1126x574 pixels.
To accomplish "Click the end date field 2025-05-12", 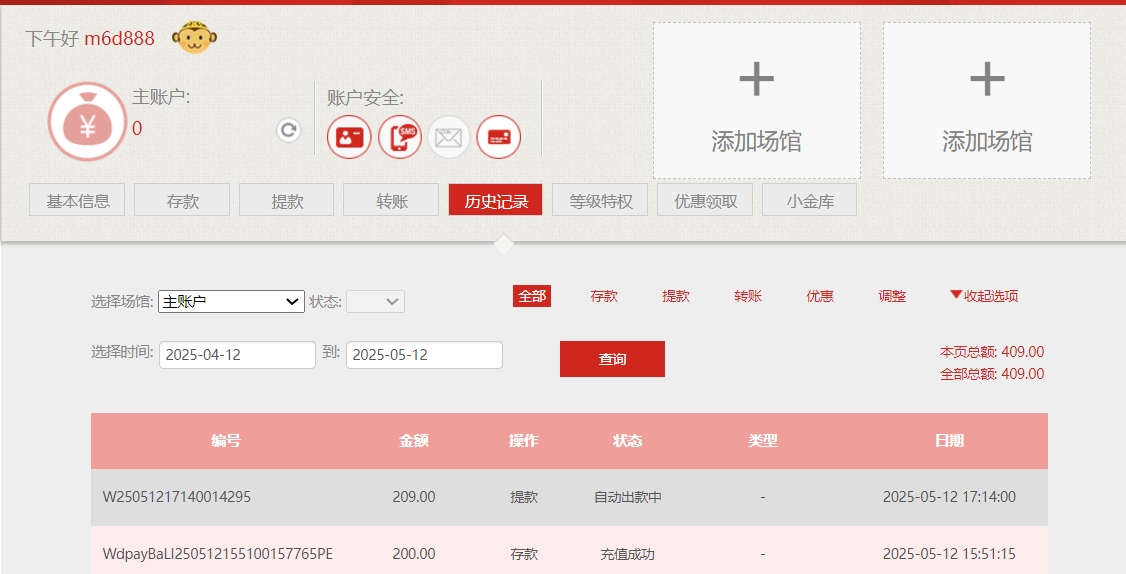I will pyautogui.click(x=424, y=355).
